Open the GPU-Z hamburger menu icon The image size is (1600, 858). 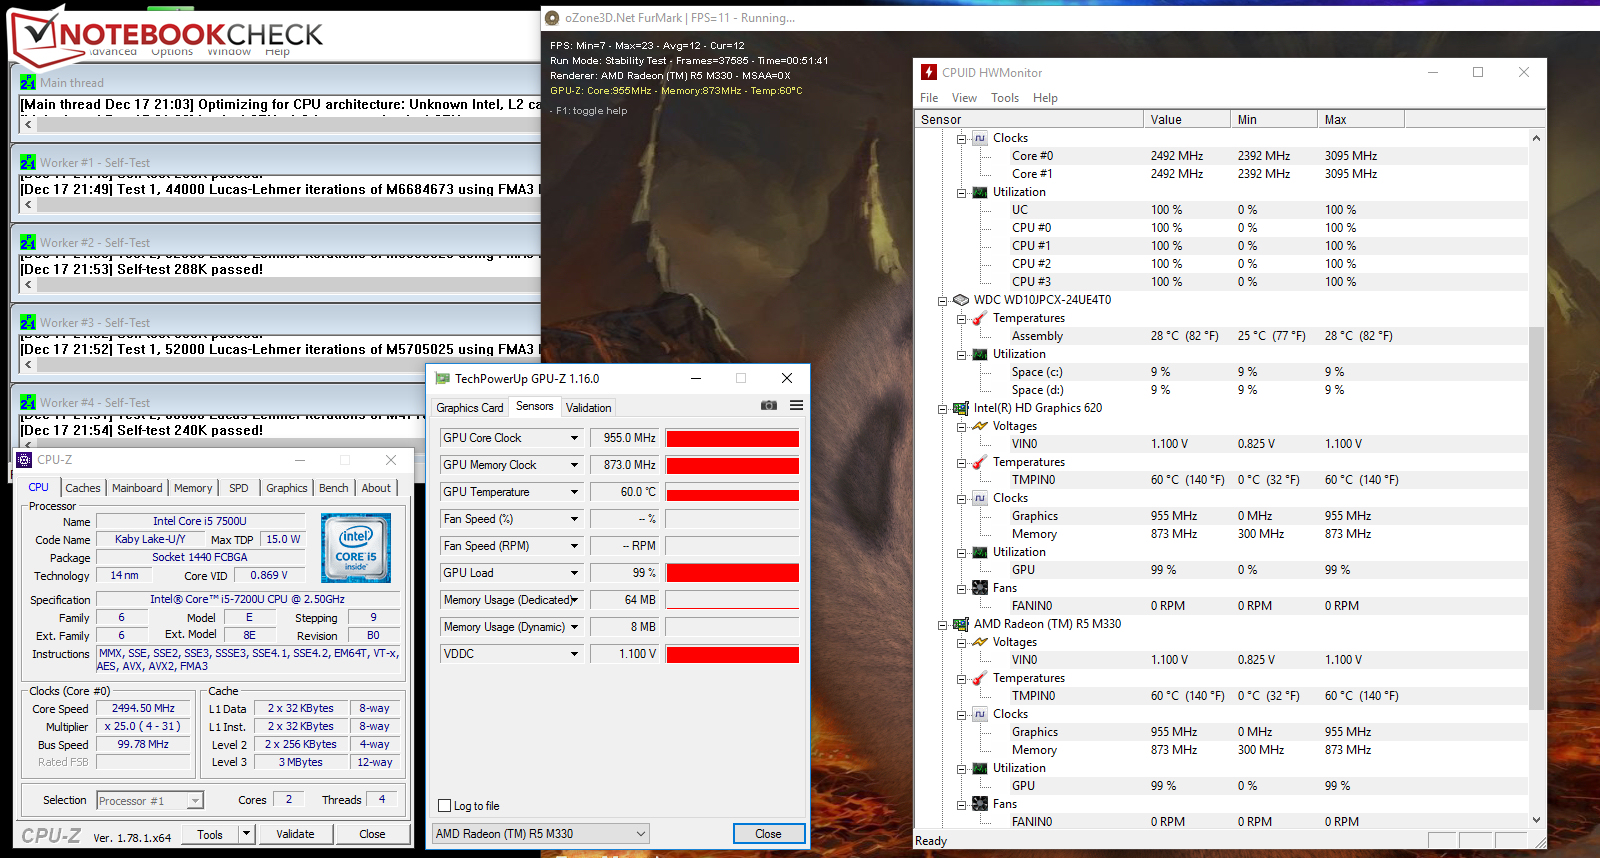[796, 405]
